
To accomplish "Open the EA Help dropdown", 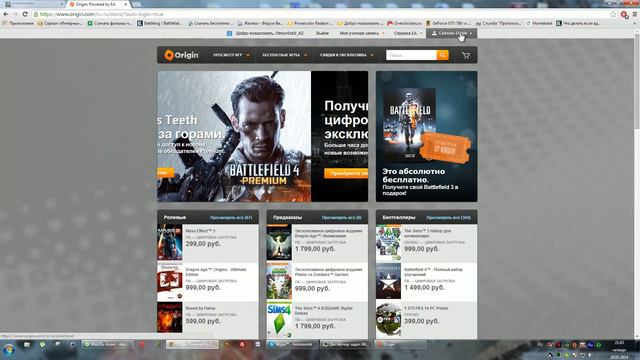I will [x=408, y=33].
